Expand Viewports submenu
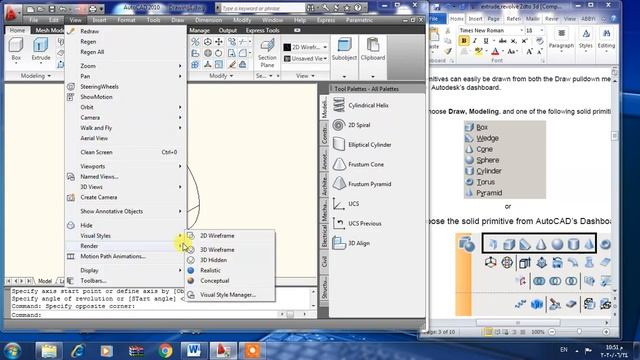 126,166
